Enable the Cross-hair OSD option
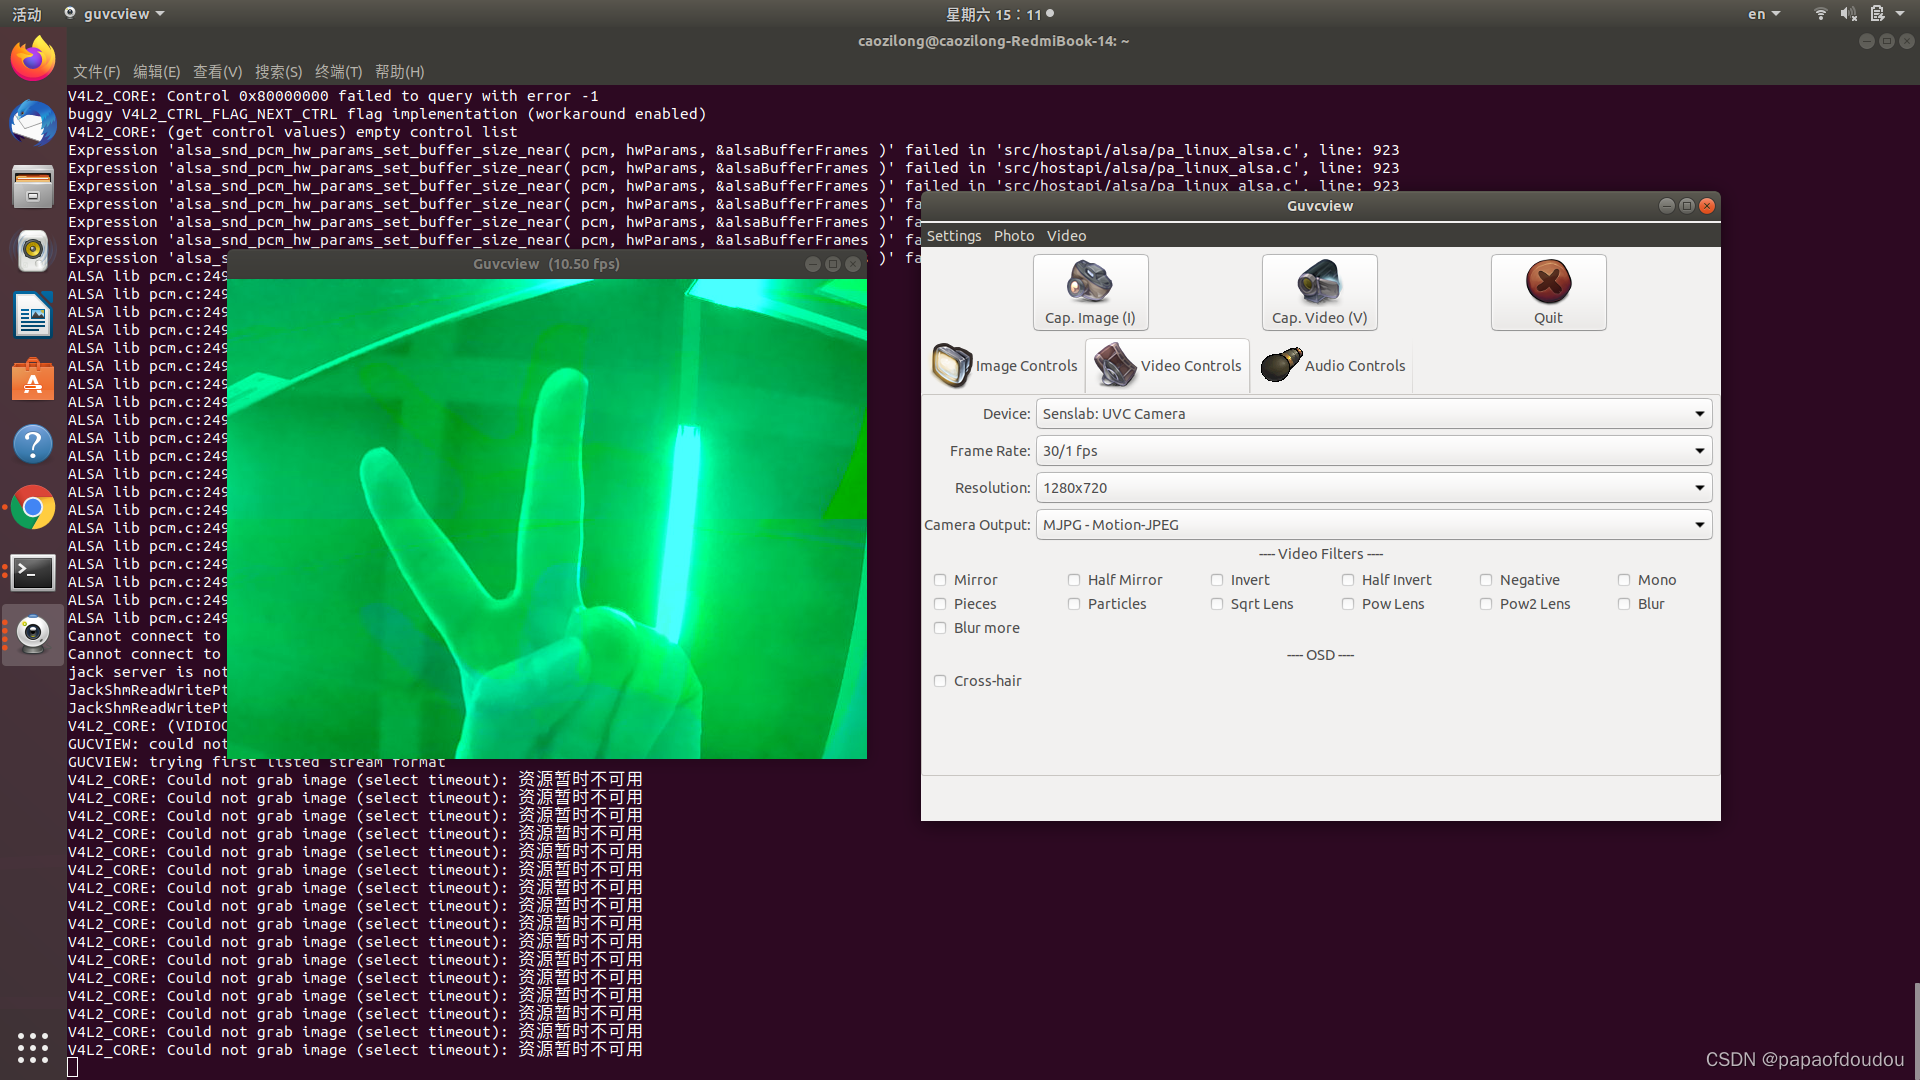This screenshot has height=1080, width=1920. coord(940,681)
